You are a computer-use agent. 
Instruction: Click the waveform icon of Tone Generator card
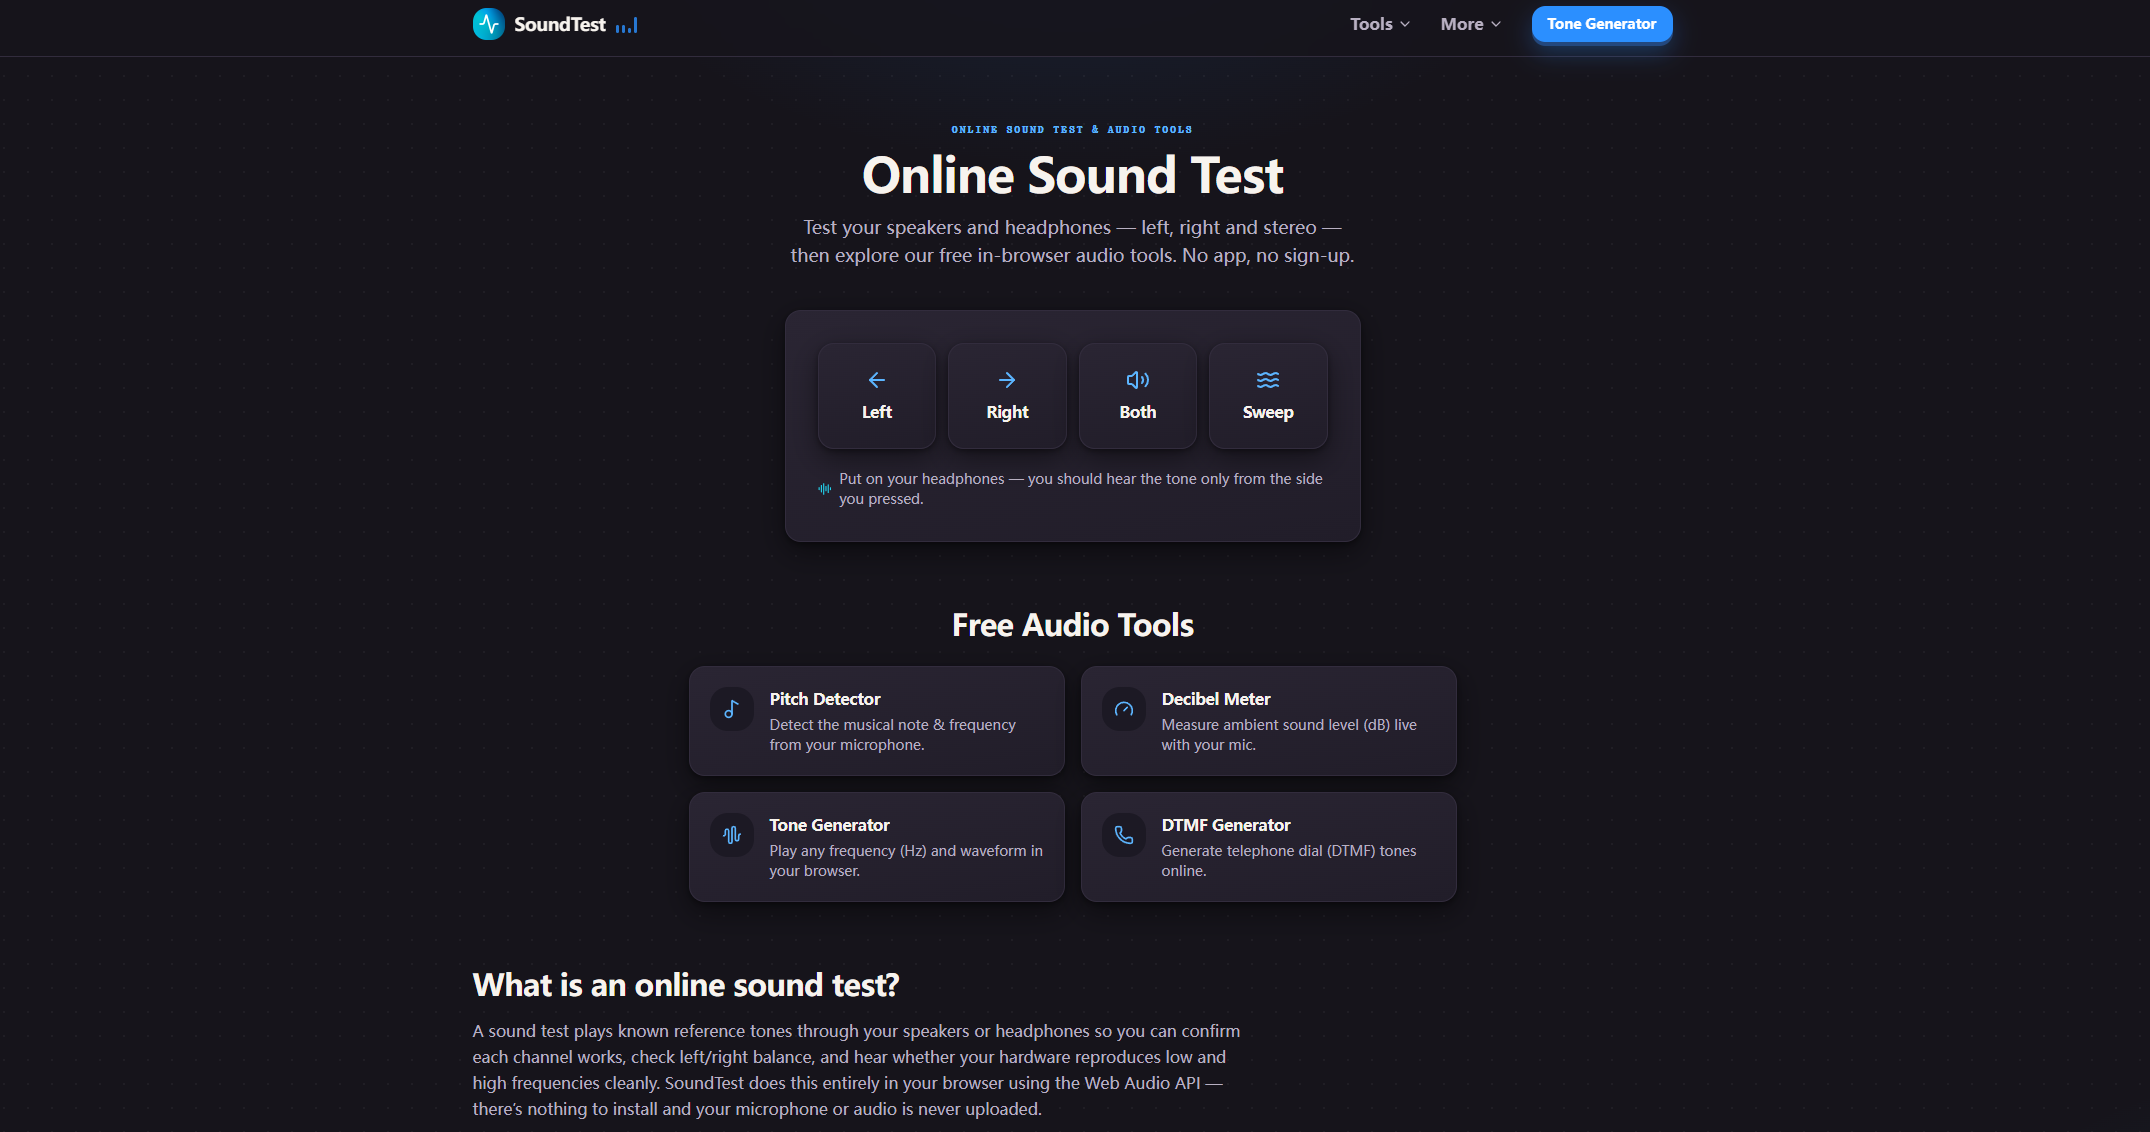pos(732,835)
